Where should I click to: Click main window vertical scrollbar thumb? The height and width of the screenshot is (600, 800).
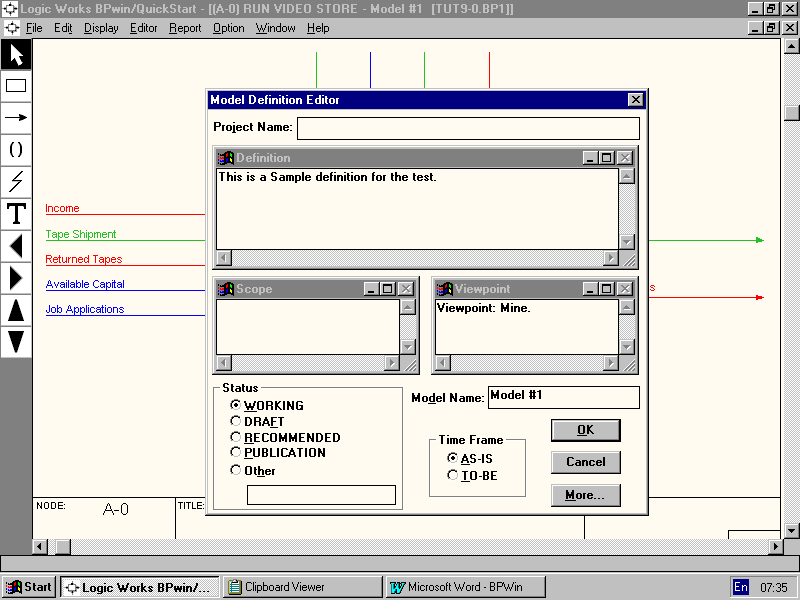pyautogui.click(x=791, y=113)
